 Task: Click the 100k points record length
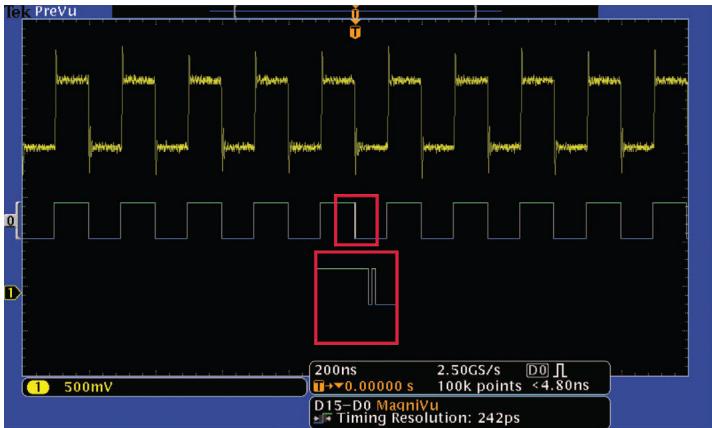[x=480, y=386]
